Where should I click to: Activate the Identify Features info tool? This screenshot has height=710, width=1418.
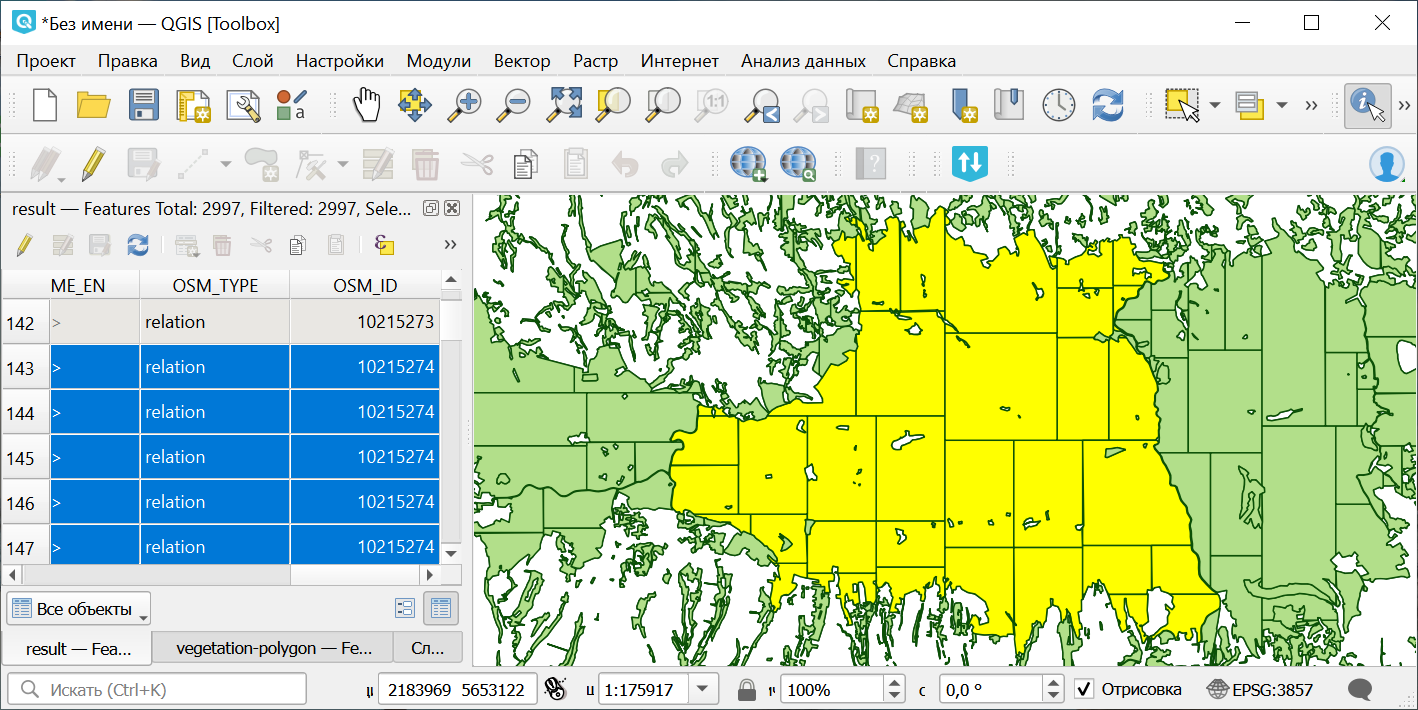coord(1367,105)
